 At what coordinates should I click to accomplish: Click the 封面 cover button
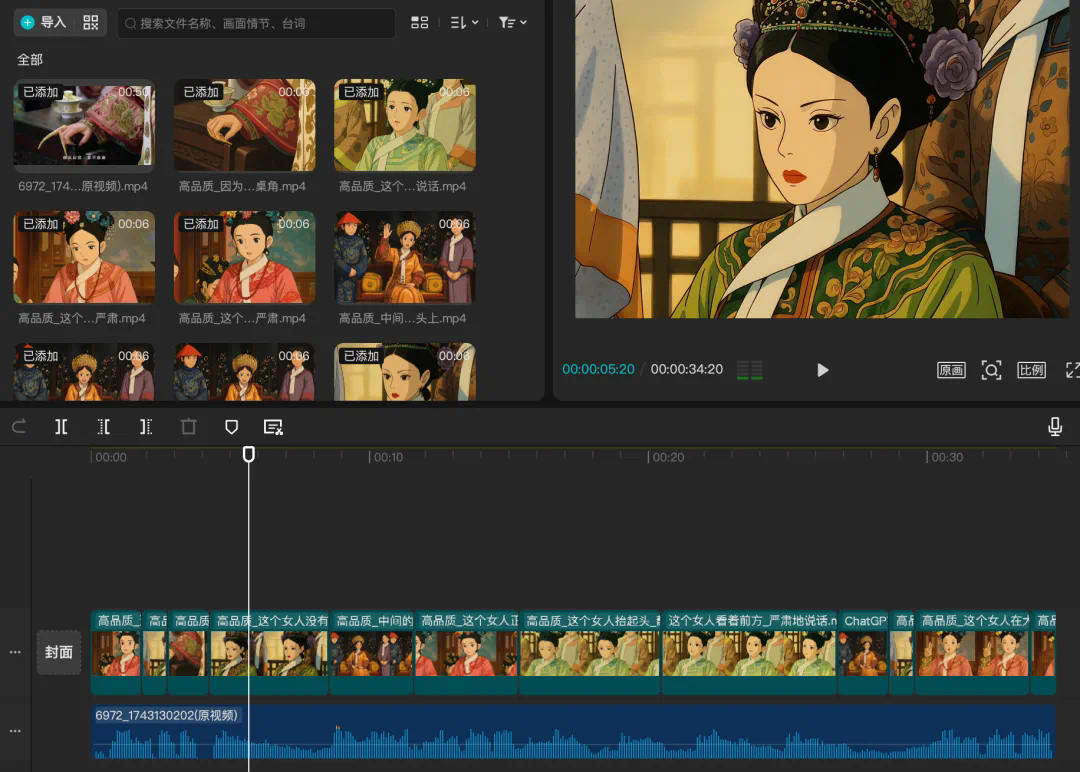click(59, 652)
